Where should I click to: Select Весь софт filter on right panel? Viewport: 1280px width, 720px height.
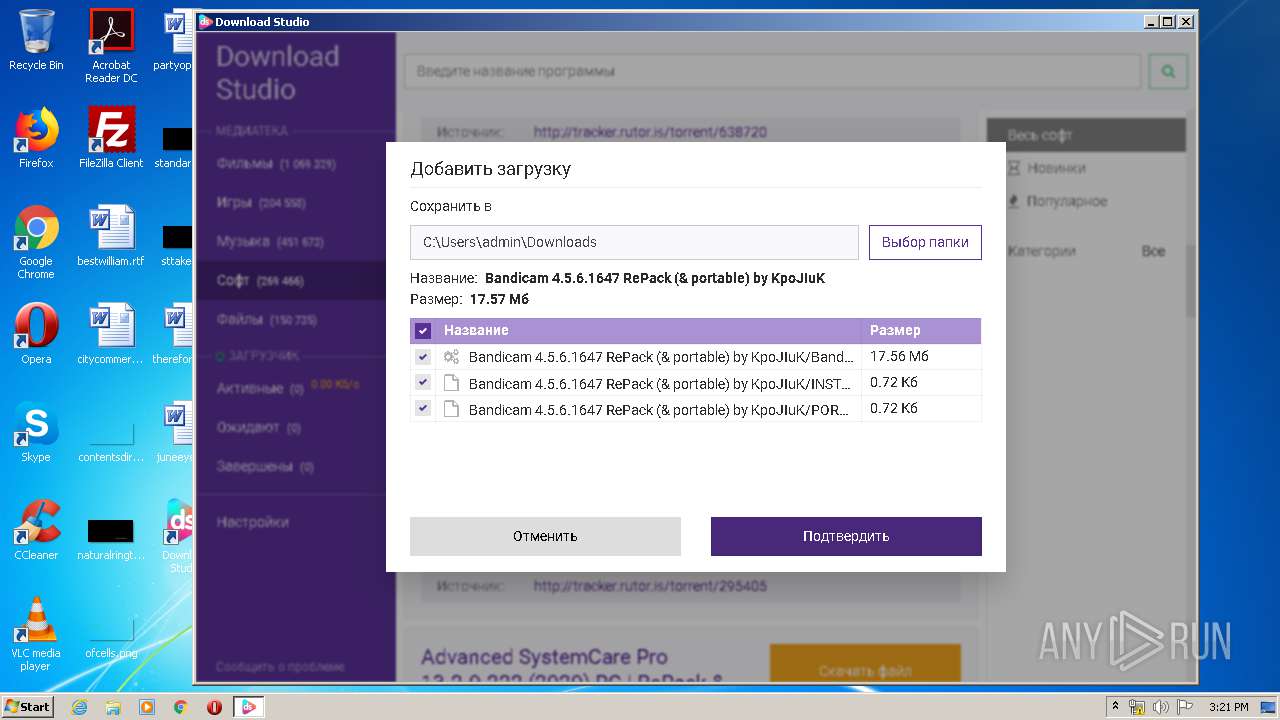tap(1086, 135)
